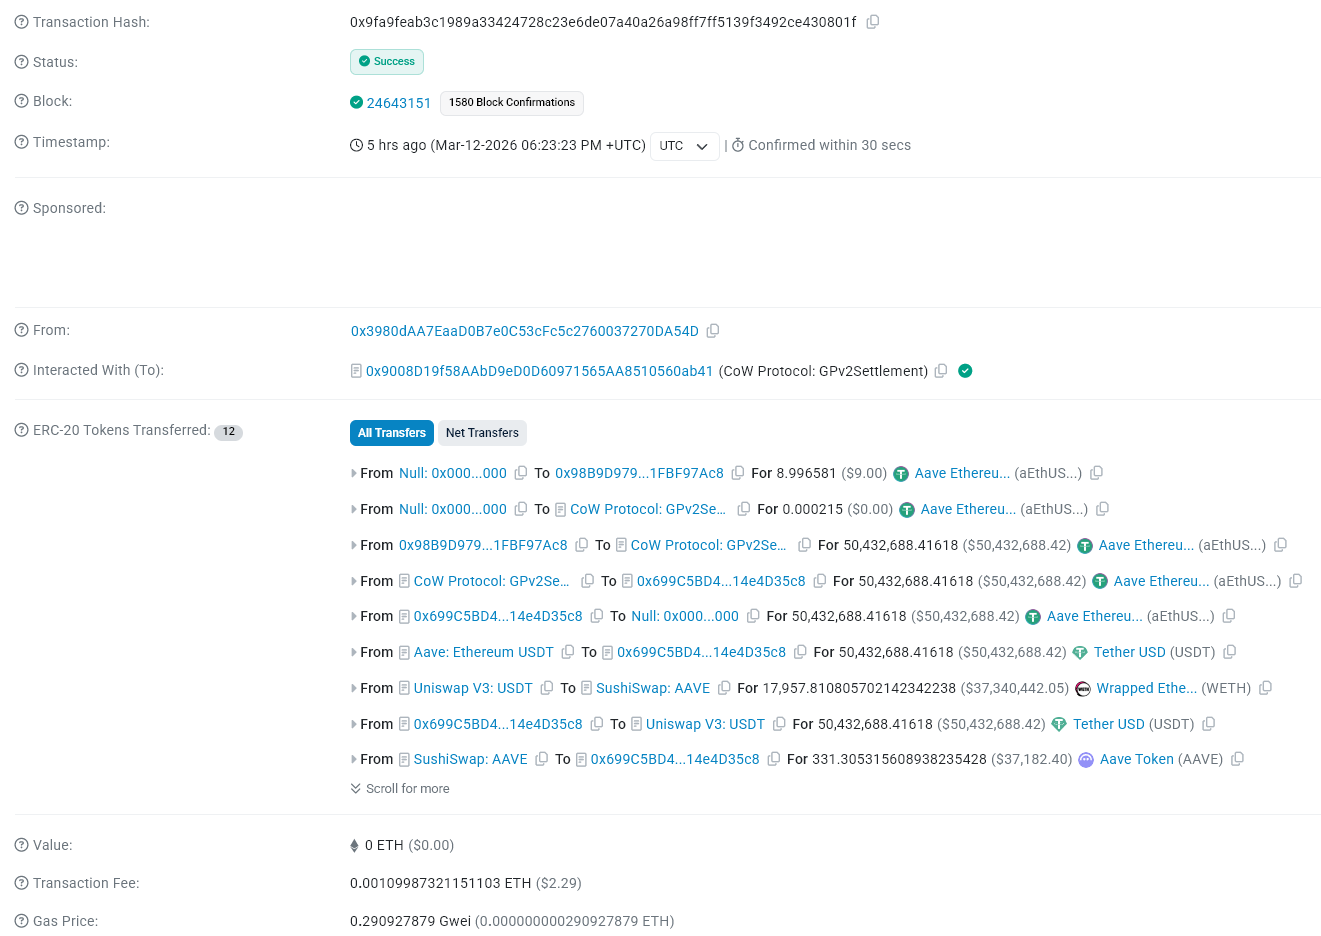Click the aEthUS token icon in the first transfer row
This screenshot has width=1321, height=936.
pos(900,473)
